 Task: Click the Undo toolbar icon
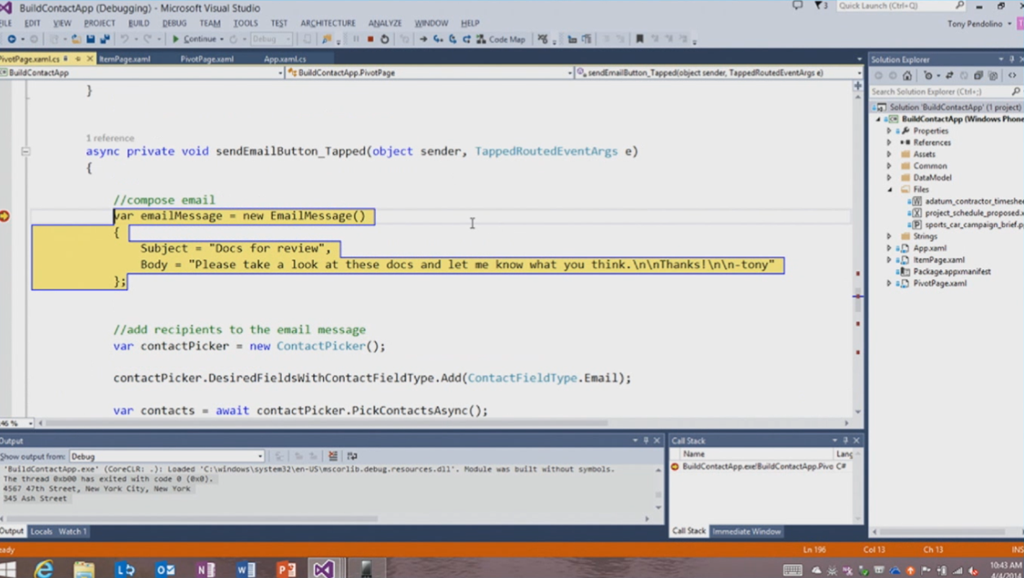(x=124, y=39)
